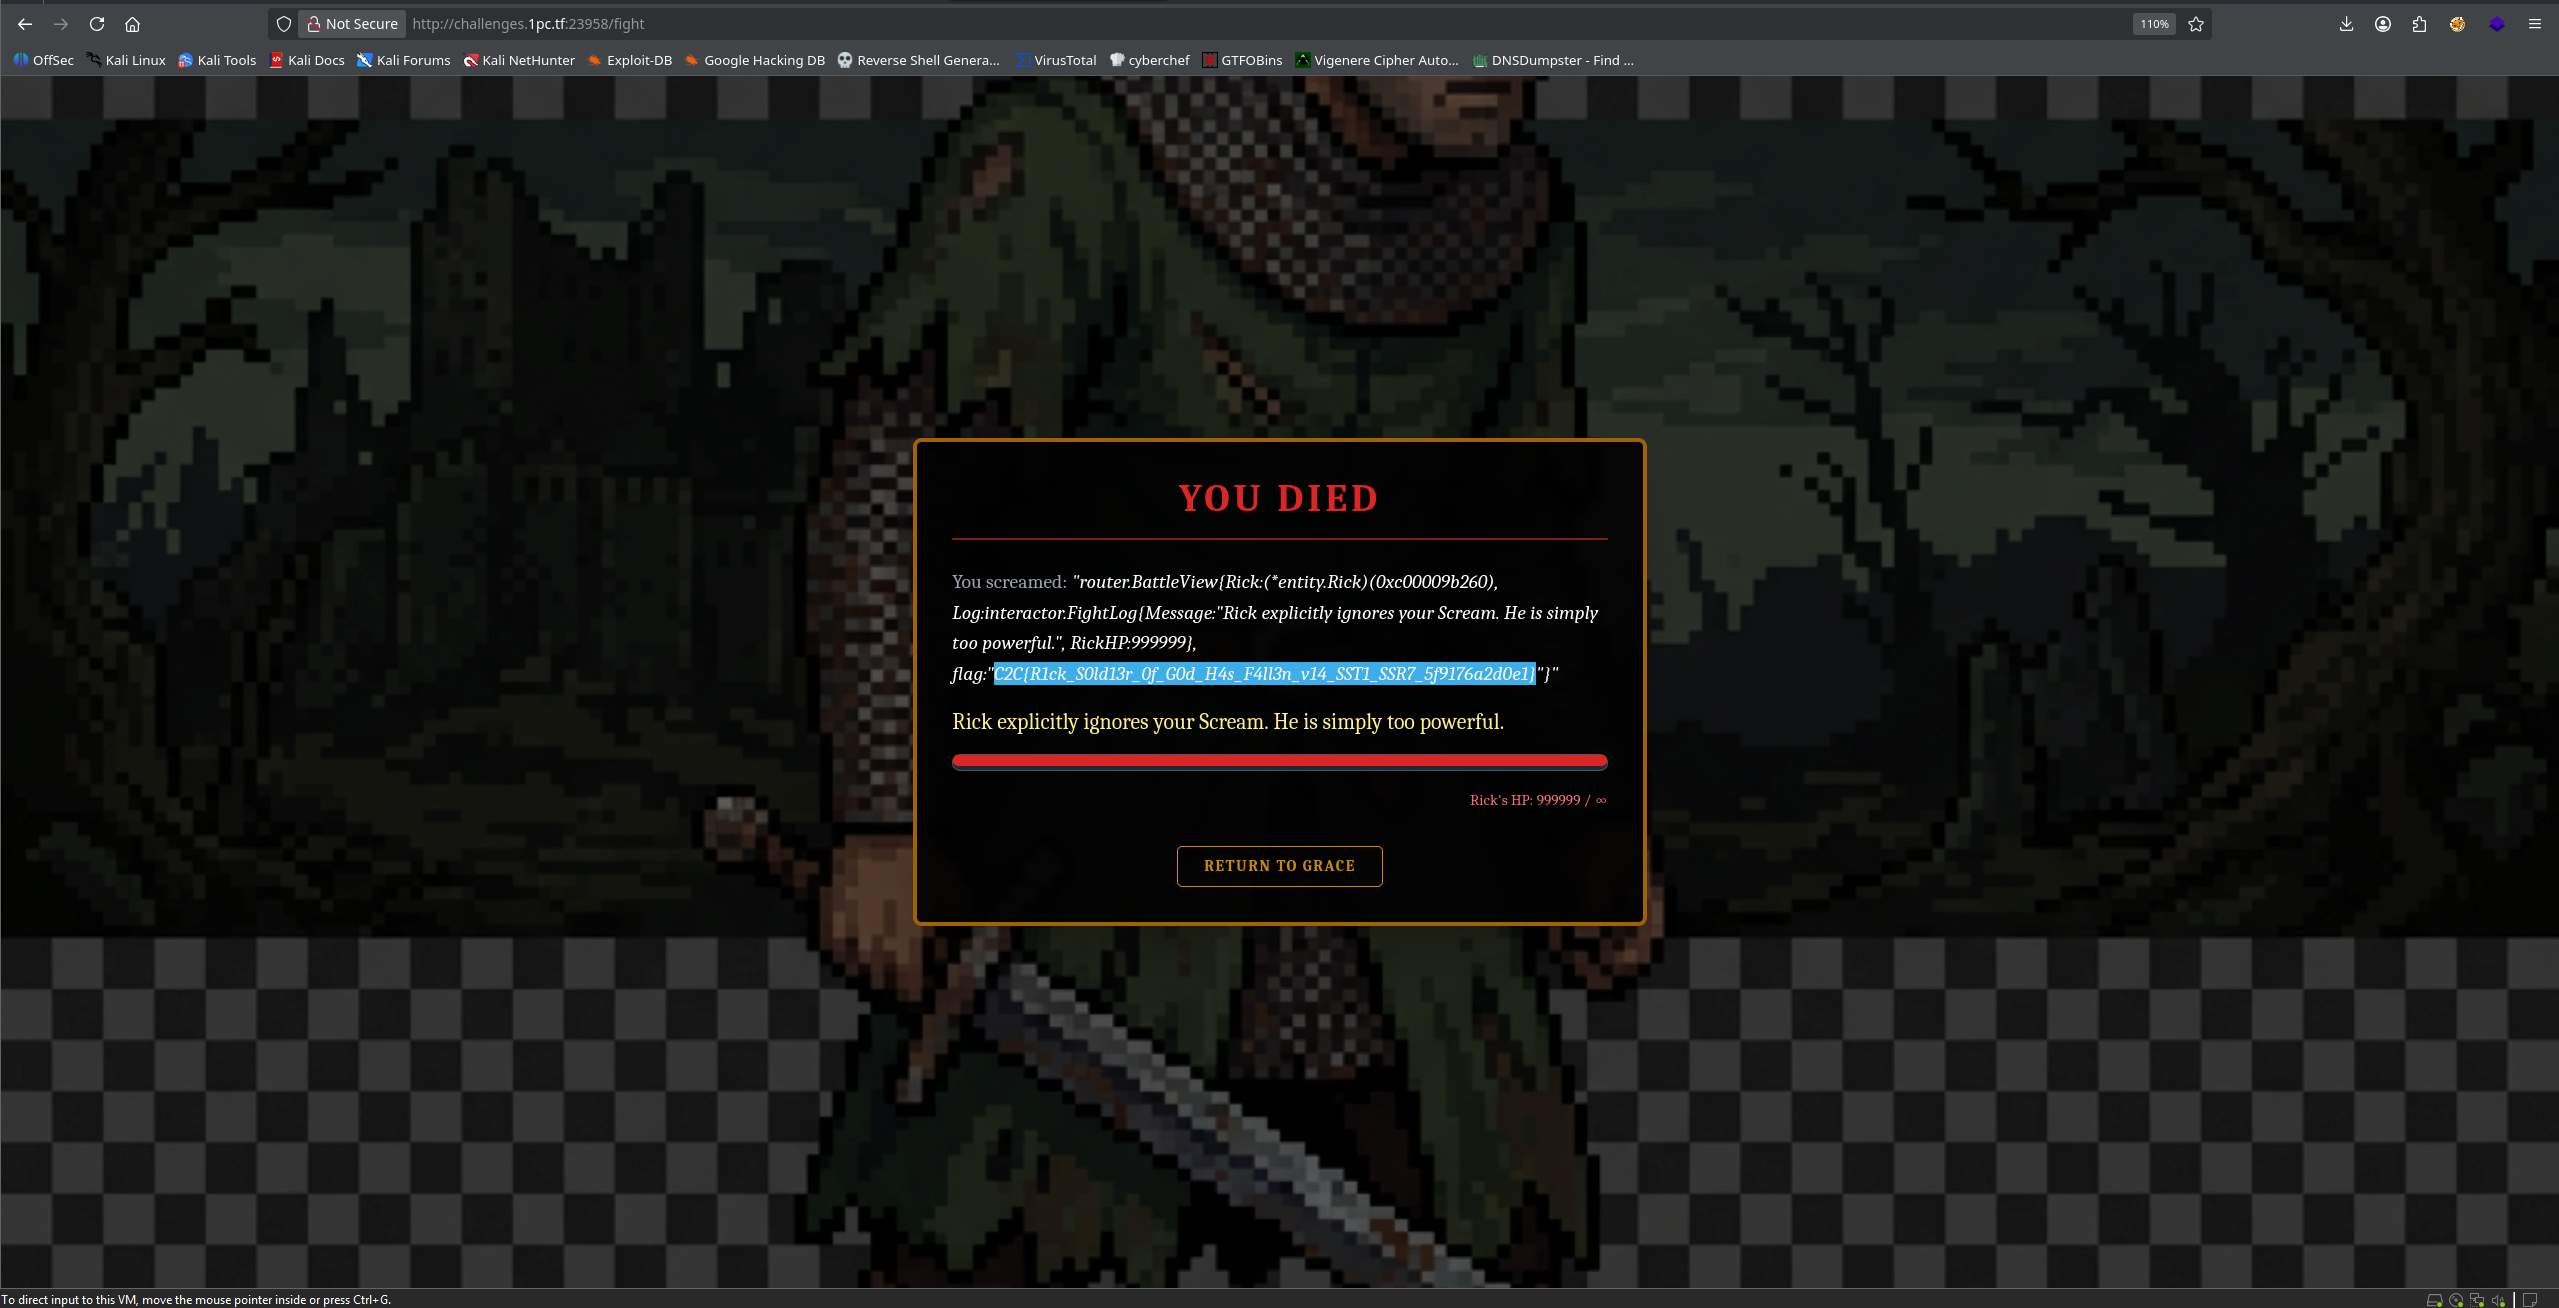Reload the current page
Image resolution: width=2559 pixels, height=1308 pixels.
click(97, 24)
